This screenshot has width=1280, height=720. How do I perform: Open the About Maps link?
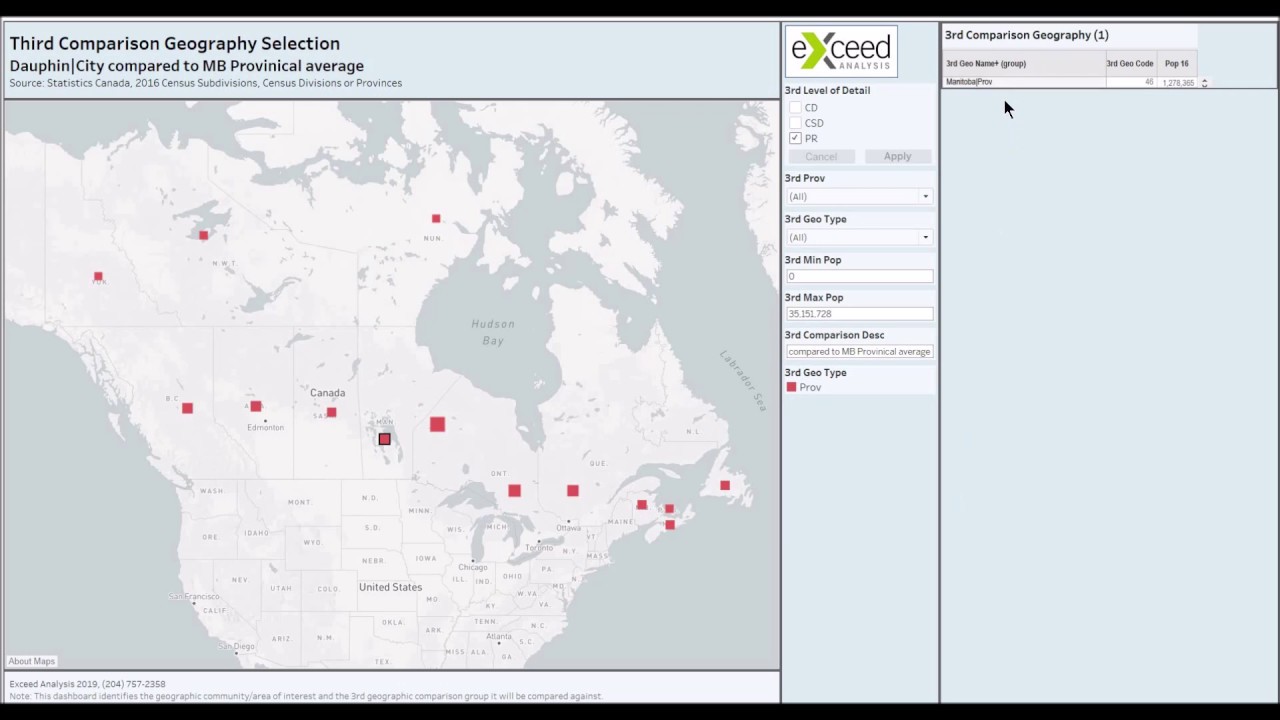(x=32, y=661)
